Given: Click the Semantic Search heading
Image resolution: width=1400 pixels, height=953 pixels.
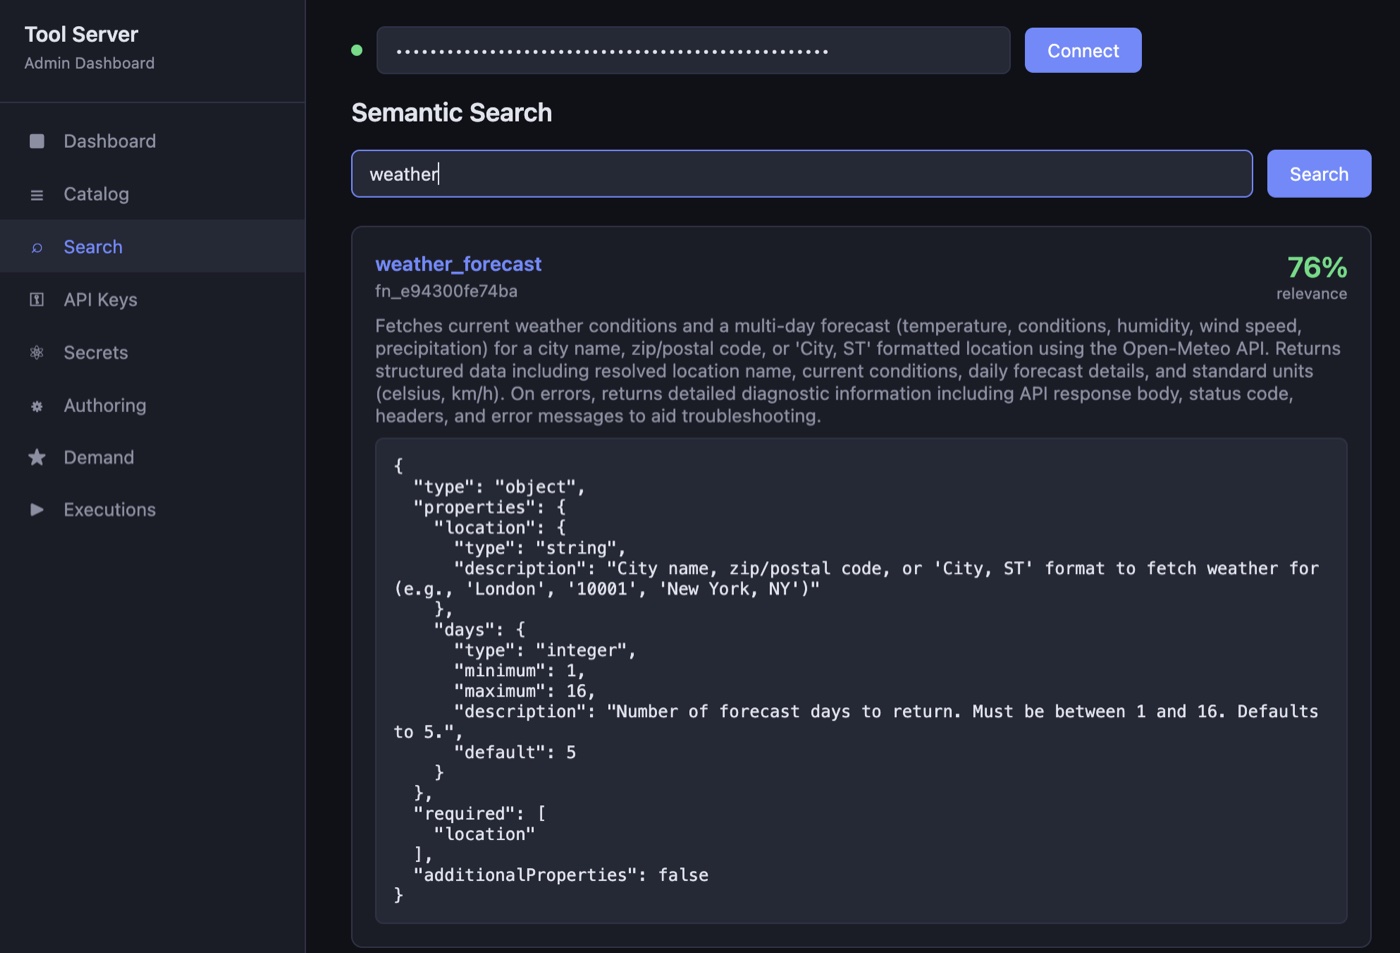Looking at the screenshot, I should tap(451, 112).
